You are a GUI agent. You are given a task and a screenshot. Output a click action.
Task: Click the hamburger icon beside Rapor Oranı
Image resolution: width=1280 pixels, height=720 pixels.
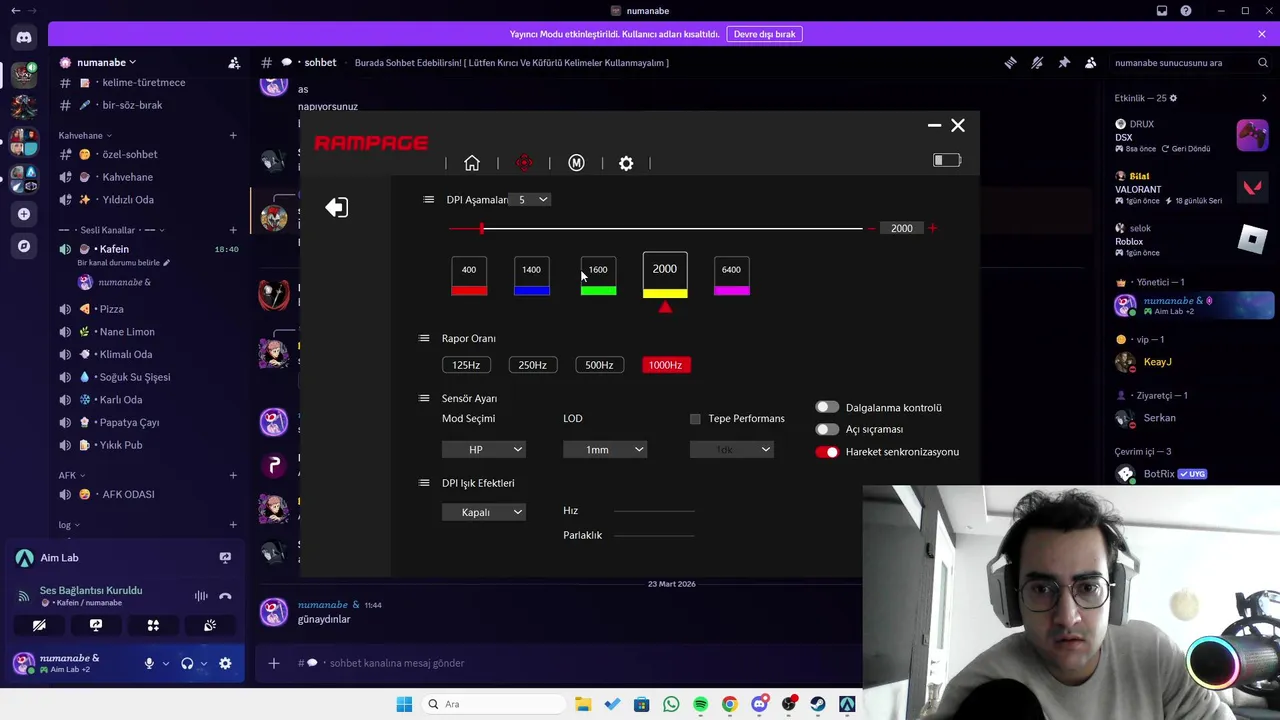point(424,338)
